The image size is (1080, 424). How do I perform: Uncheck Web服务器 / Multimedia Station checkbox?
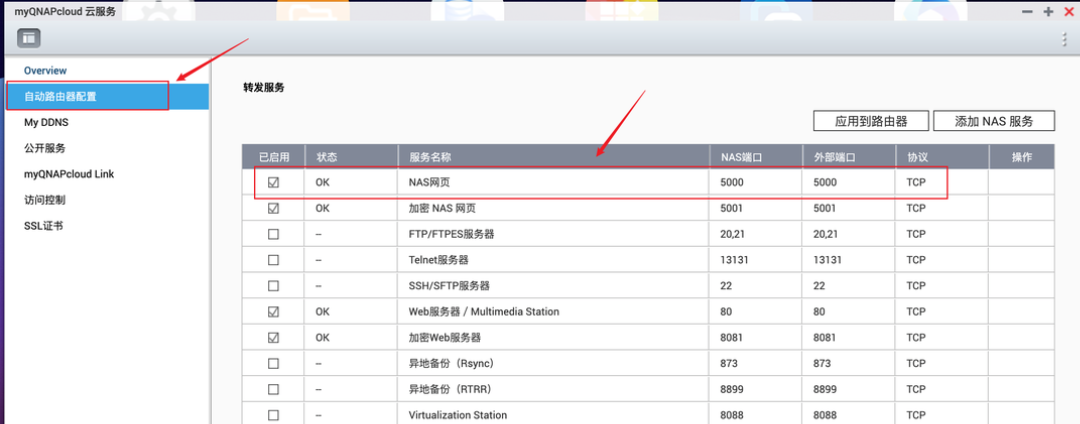point(273,312)
